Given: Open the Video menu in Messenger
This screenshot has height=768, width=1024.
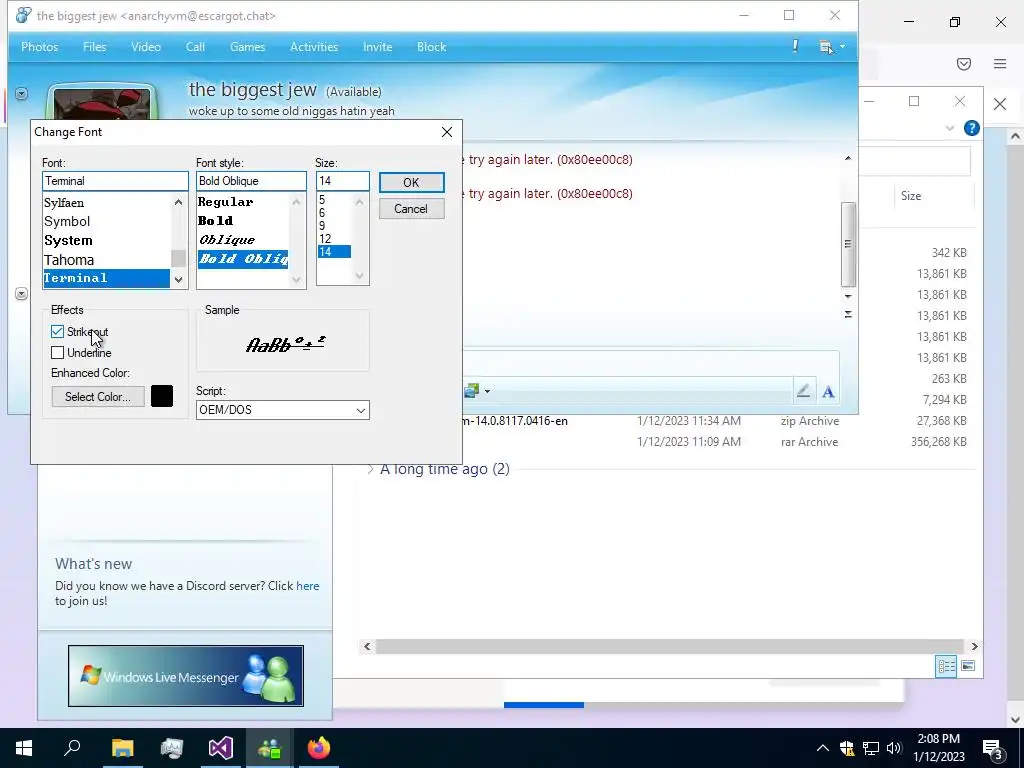Looking at the screenshot, I should tap(146, 47).
